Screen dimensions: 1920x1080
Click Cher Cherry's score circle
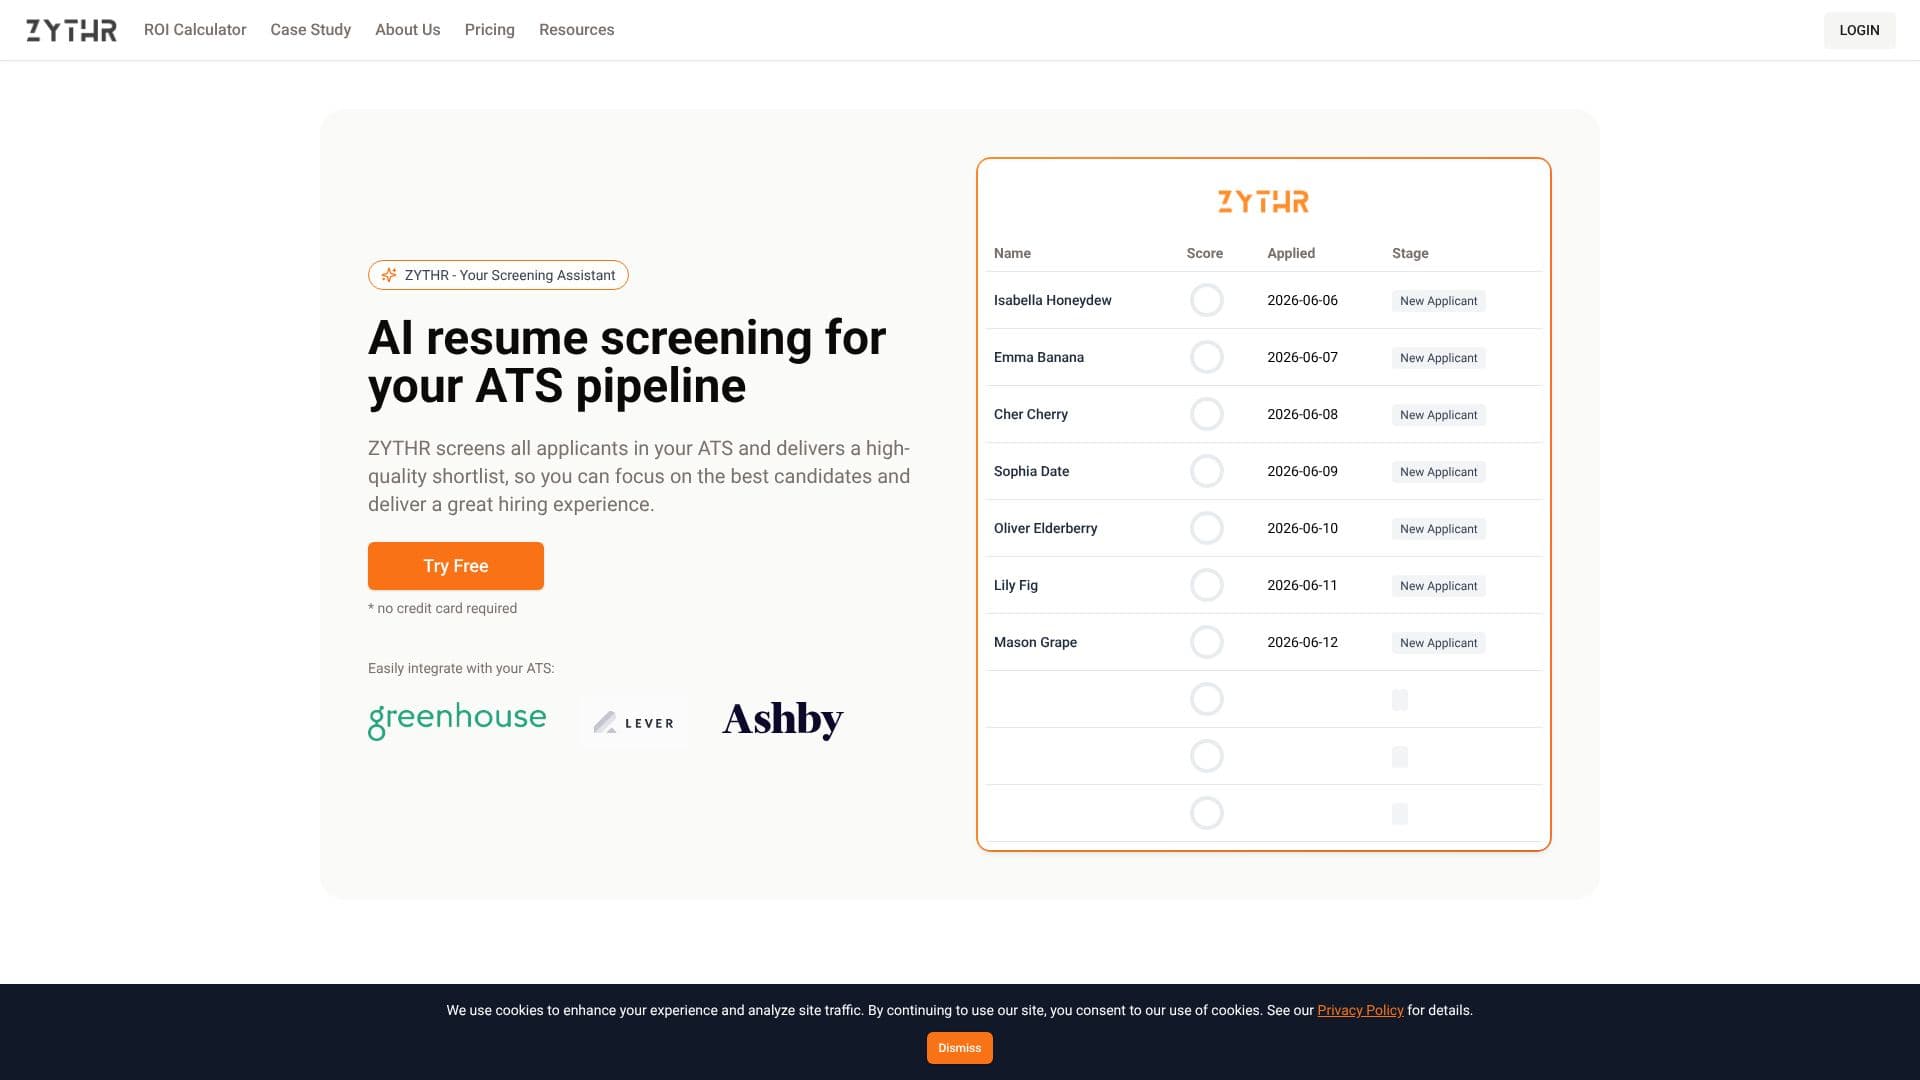pyautogui.click(x=1207, y=414)
